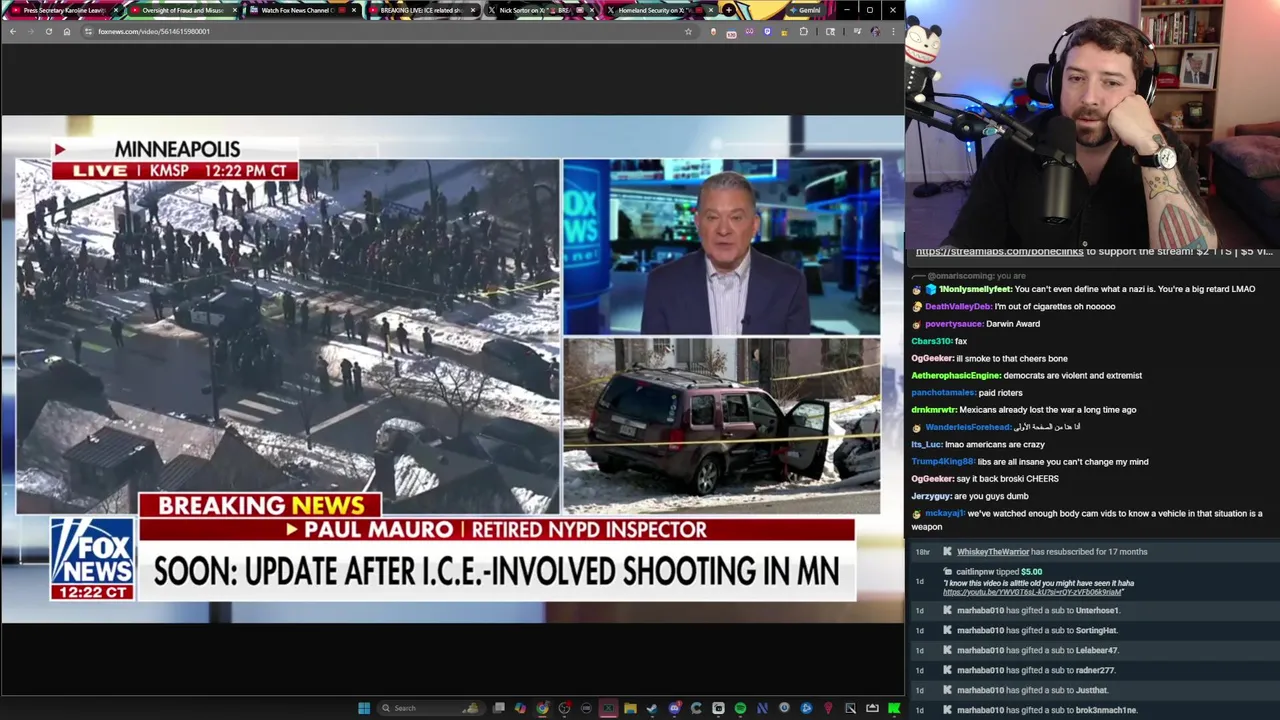Click username povertysauce in chat
This screenshot has height=720, width=1280.
[954, 324]
